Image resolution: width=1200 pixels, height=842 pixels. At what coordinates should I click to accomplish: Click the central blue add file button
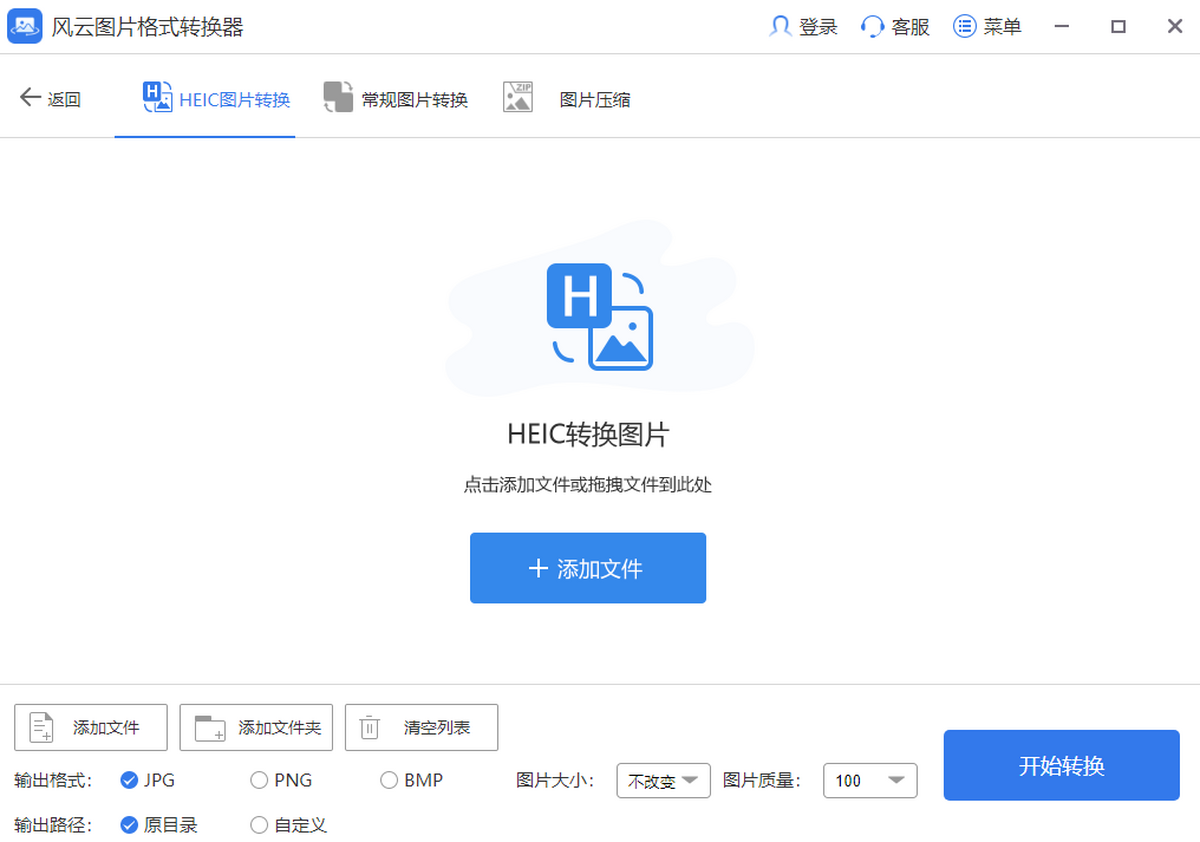click(588, 568)
